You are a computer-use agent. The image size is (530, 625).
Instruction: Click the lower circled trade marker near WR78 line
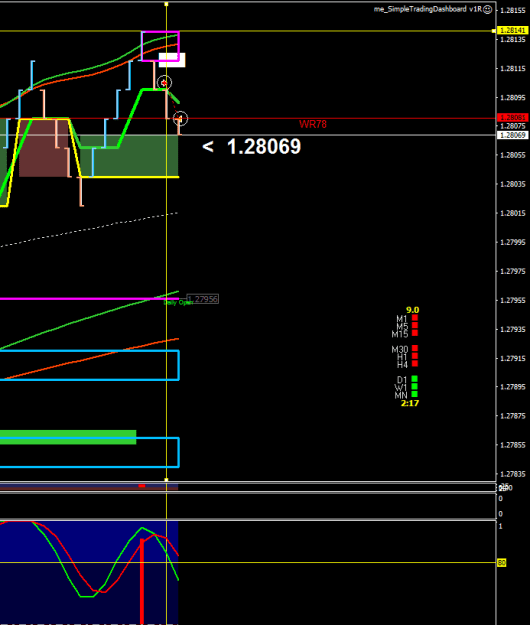pos(180,118)
